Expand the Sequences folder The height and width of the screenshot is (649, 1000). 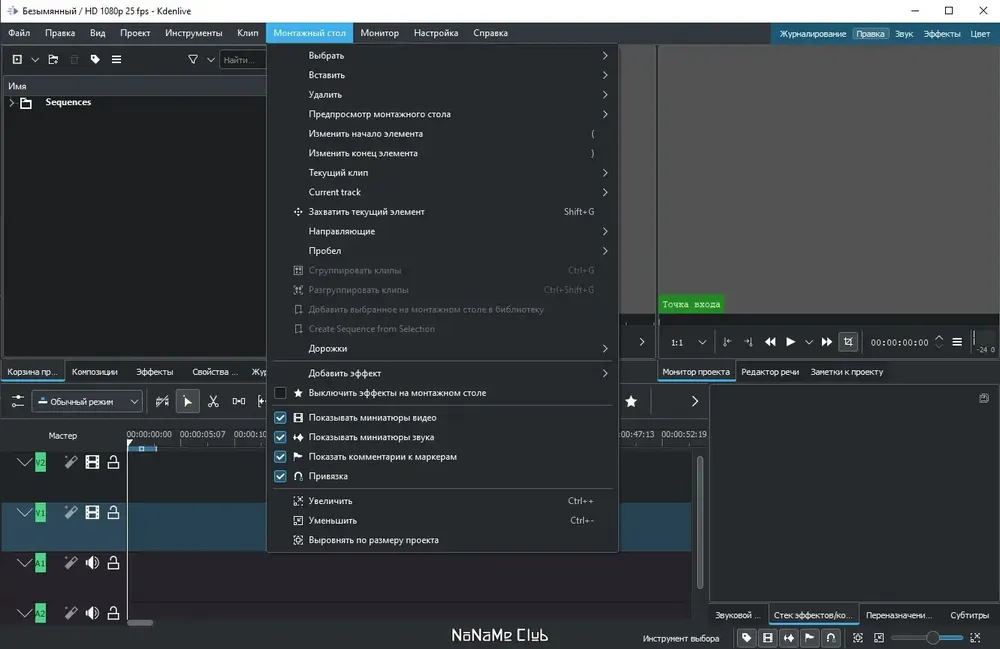(11, 102)
